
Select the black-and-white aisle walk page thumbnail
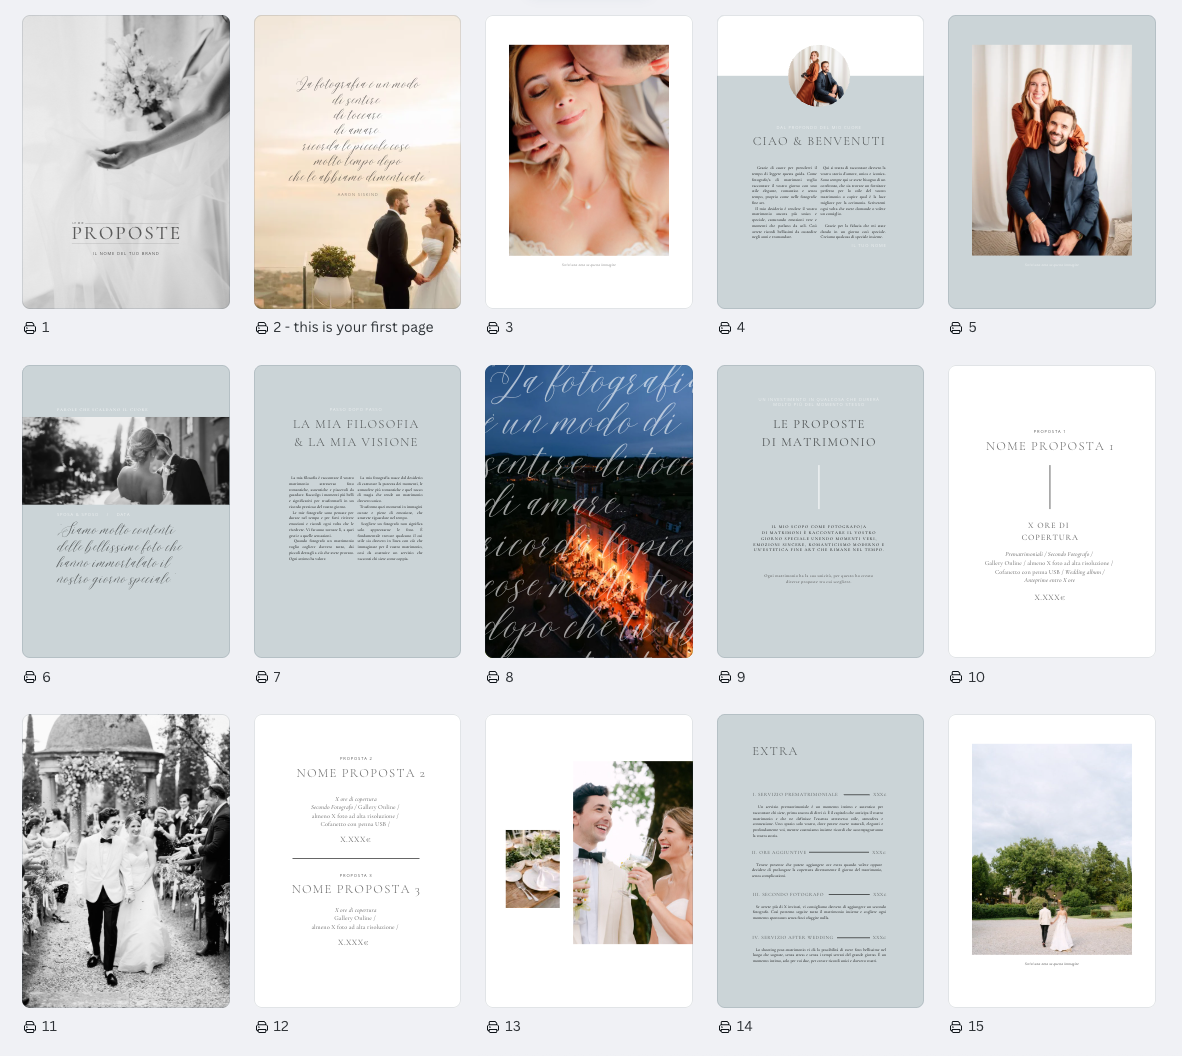pos(126,860)
